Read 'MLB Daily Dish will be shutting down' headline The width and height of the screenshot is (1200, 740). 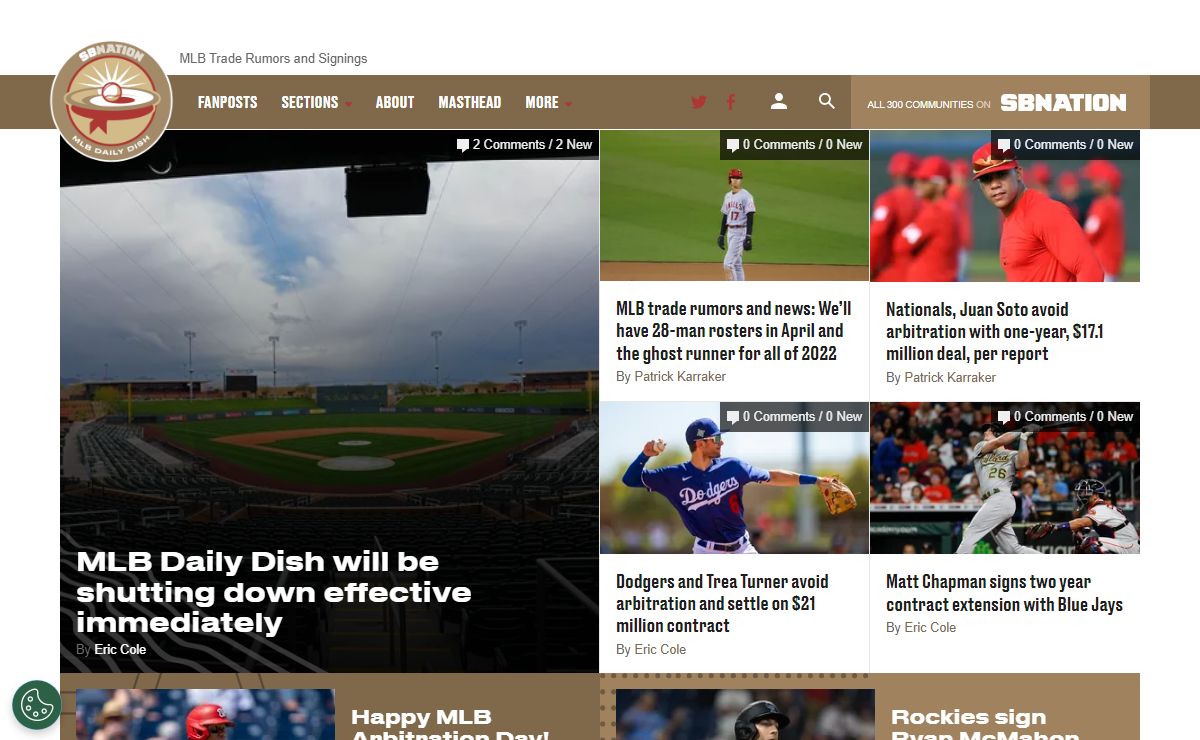274,592
